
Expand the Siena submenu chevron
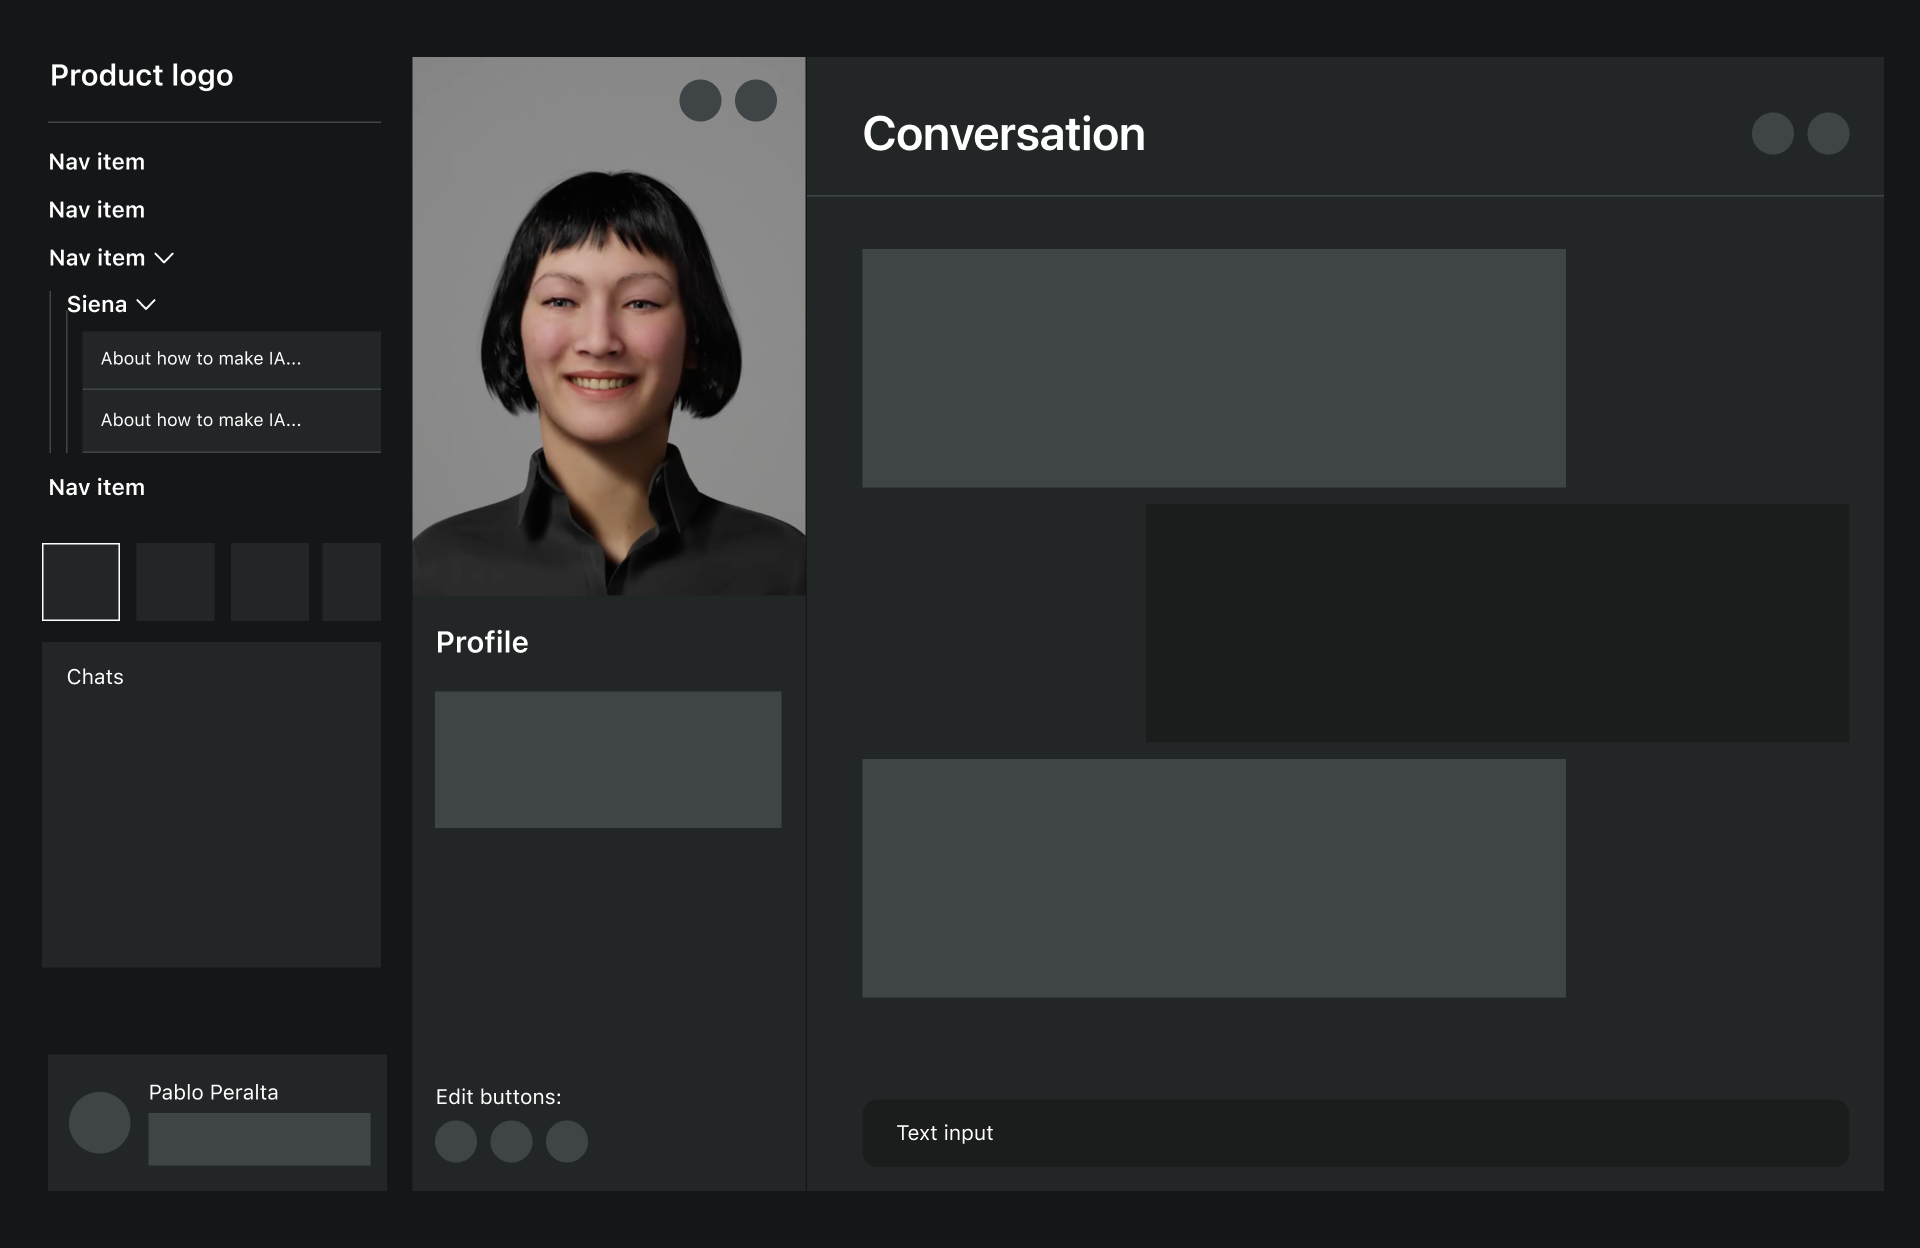coord(147,305)
